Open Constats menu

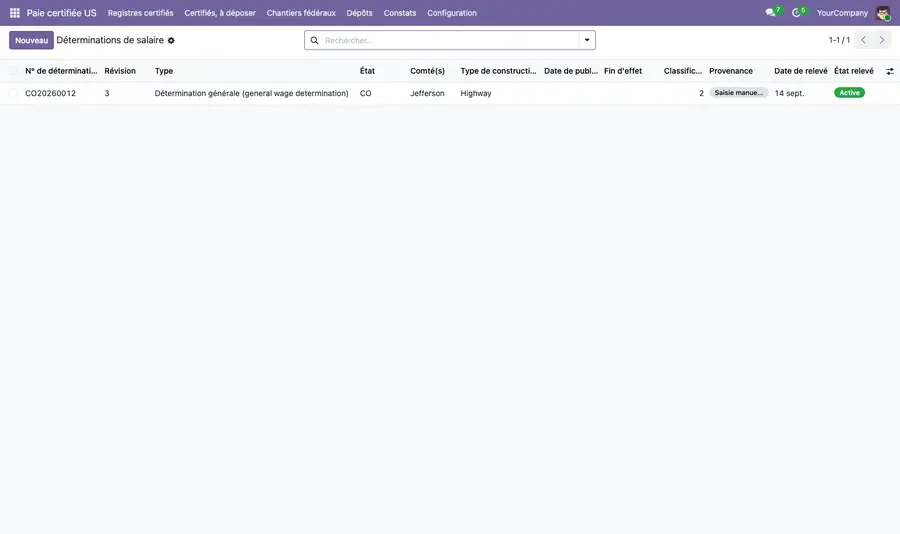399,13
